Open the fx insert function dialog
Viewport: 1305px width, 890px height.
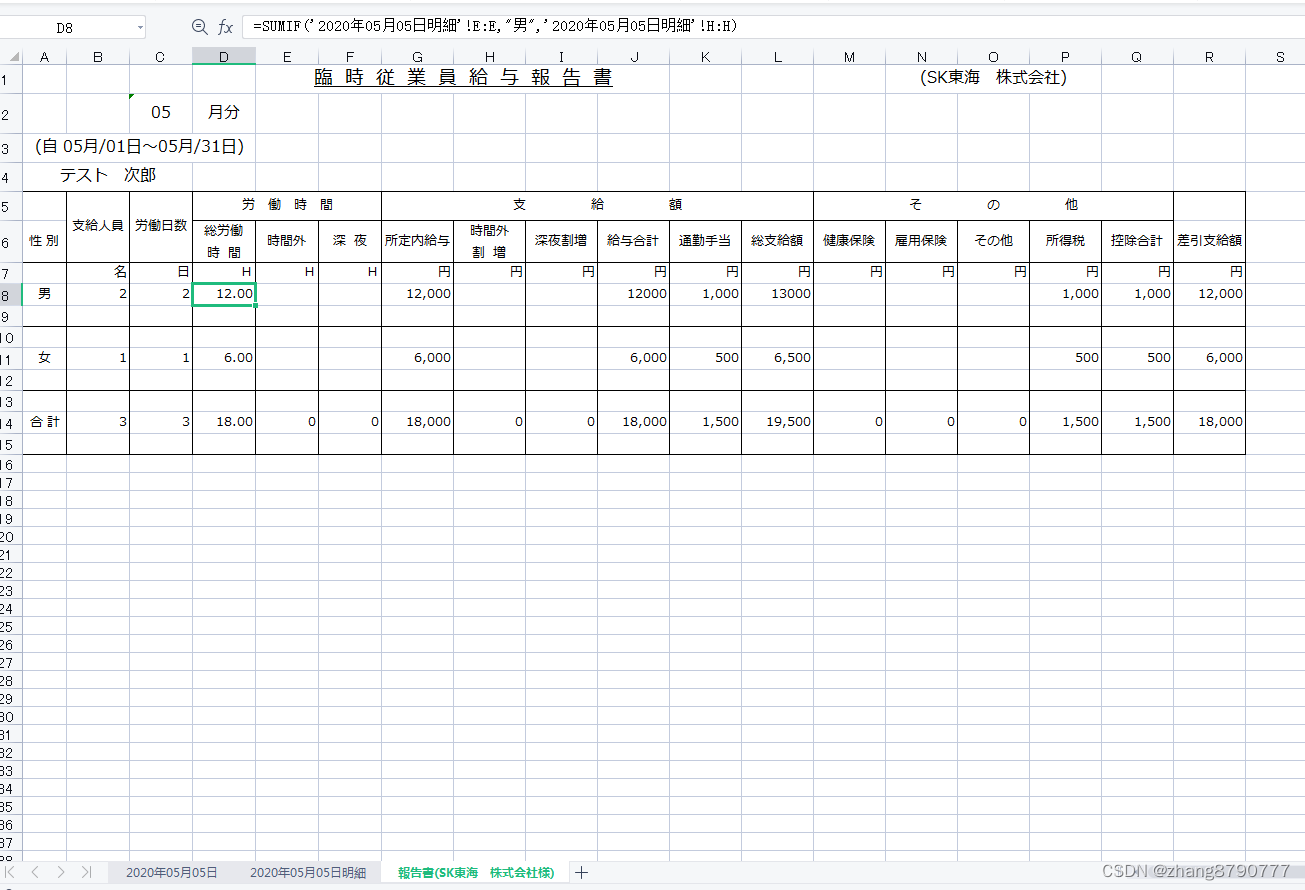click(x=226, y=27)
